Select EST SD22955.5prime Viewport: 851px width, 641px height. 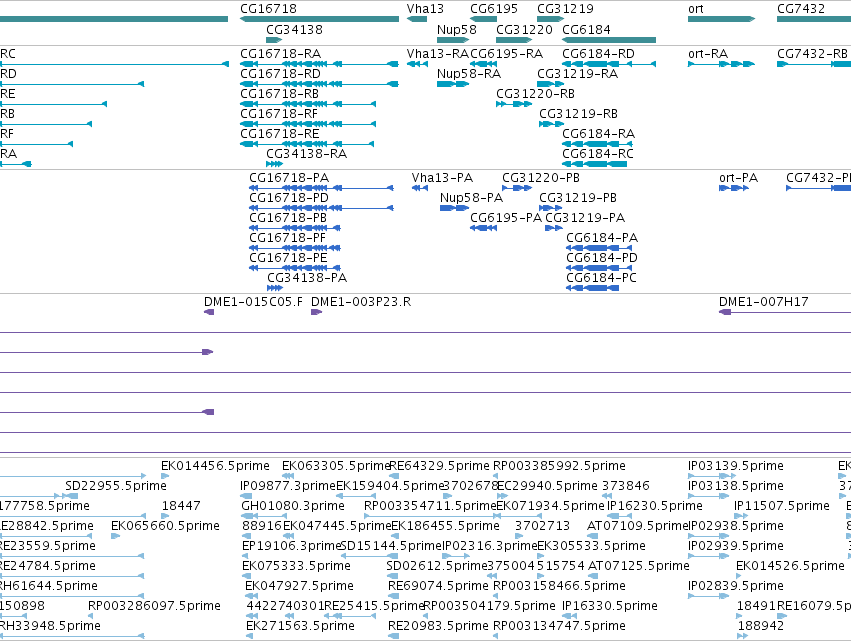pos(116,486)
